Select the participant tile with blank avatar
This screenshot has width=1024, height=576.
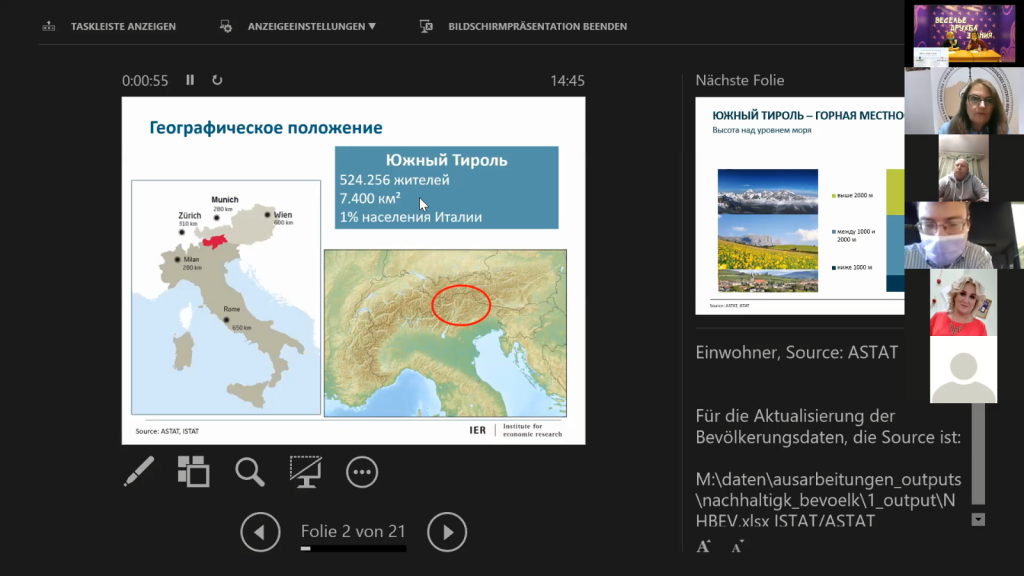click(963, 370)
